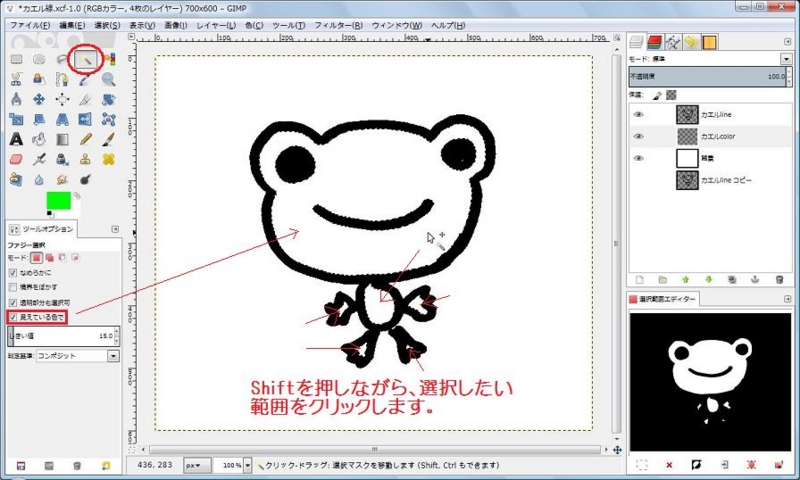Toggle the なめらかに checkbox

[x=13, y=273]
